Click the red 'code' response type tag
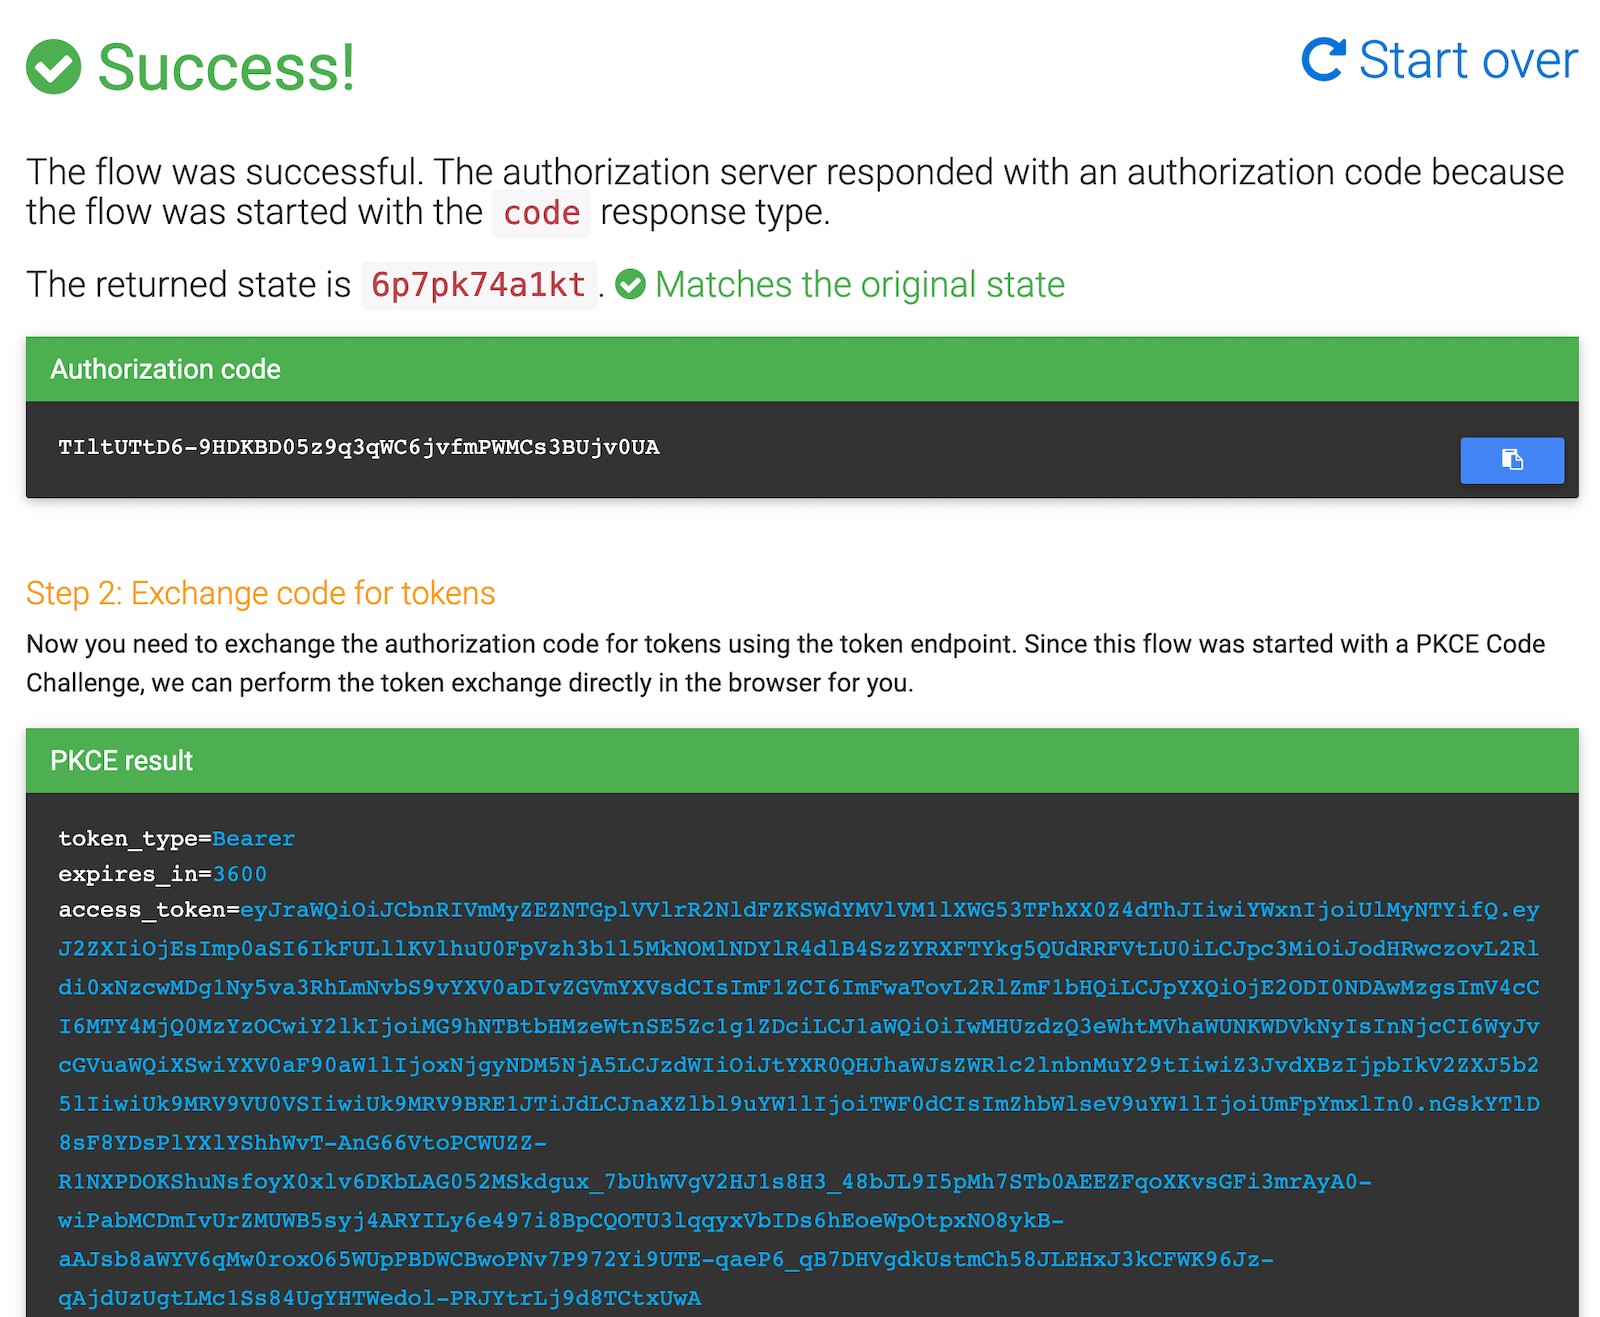The height and width of the screenshot is (1317, 1600). (541, 213)
